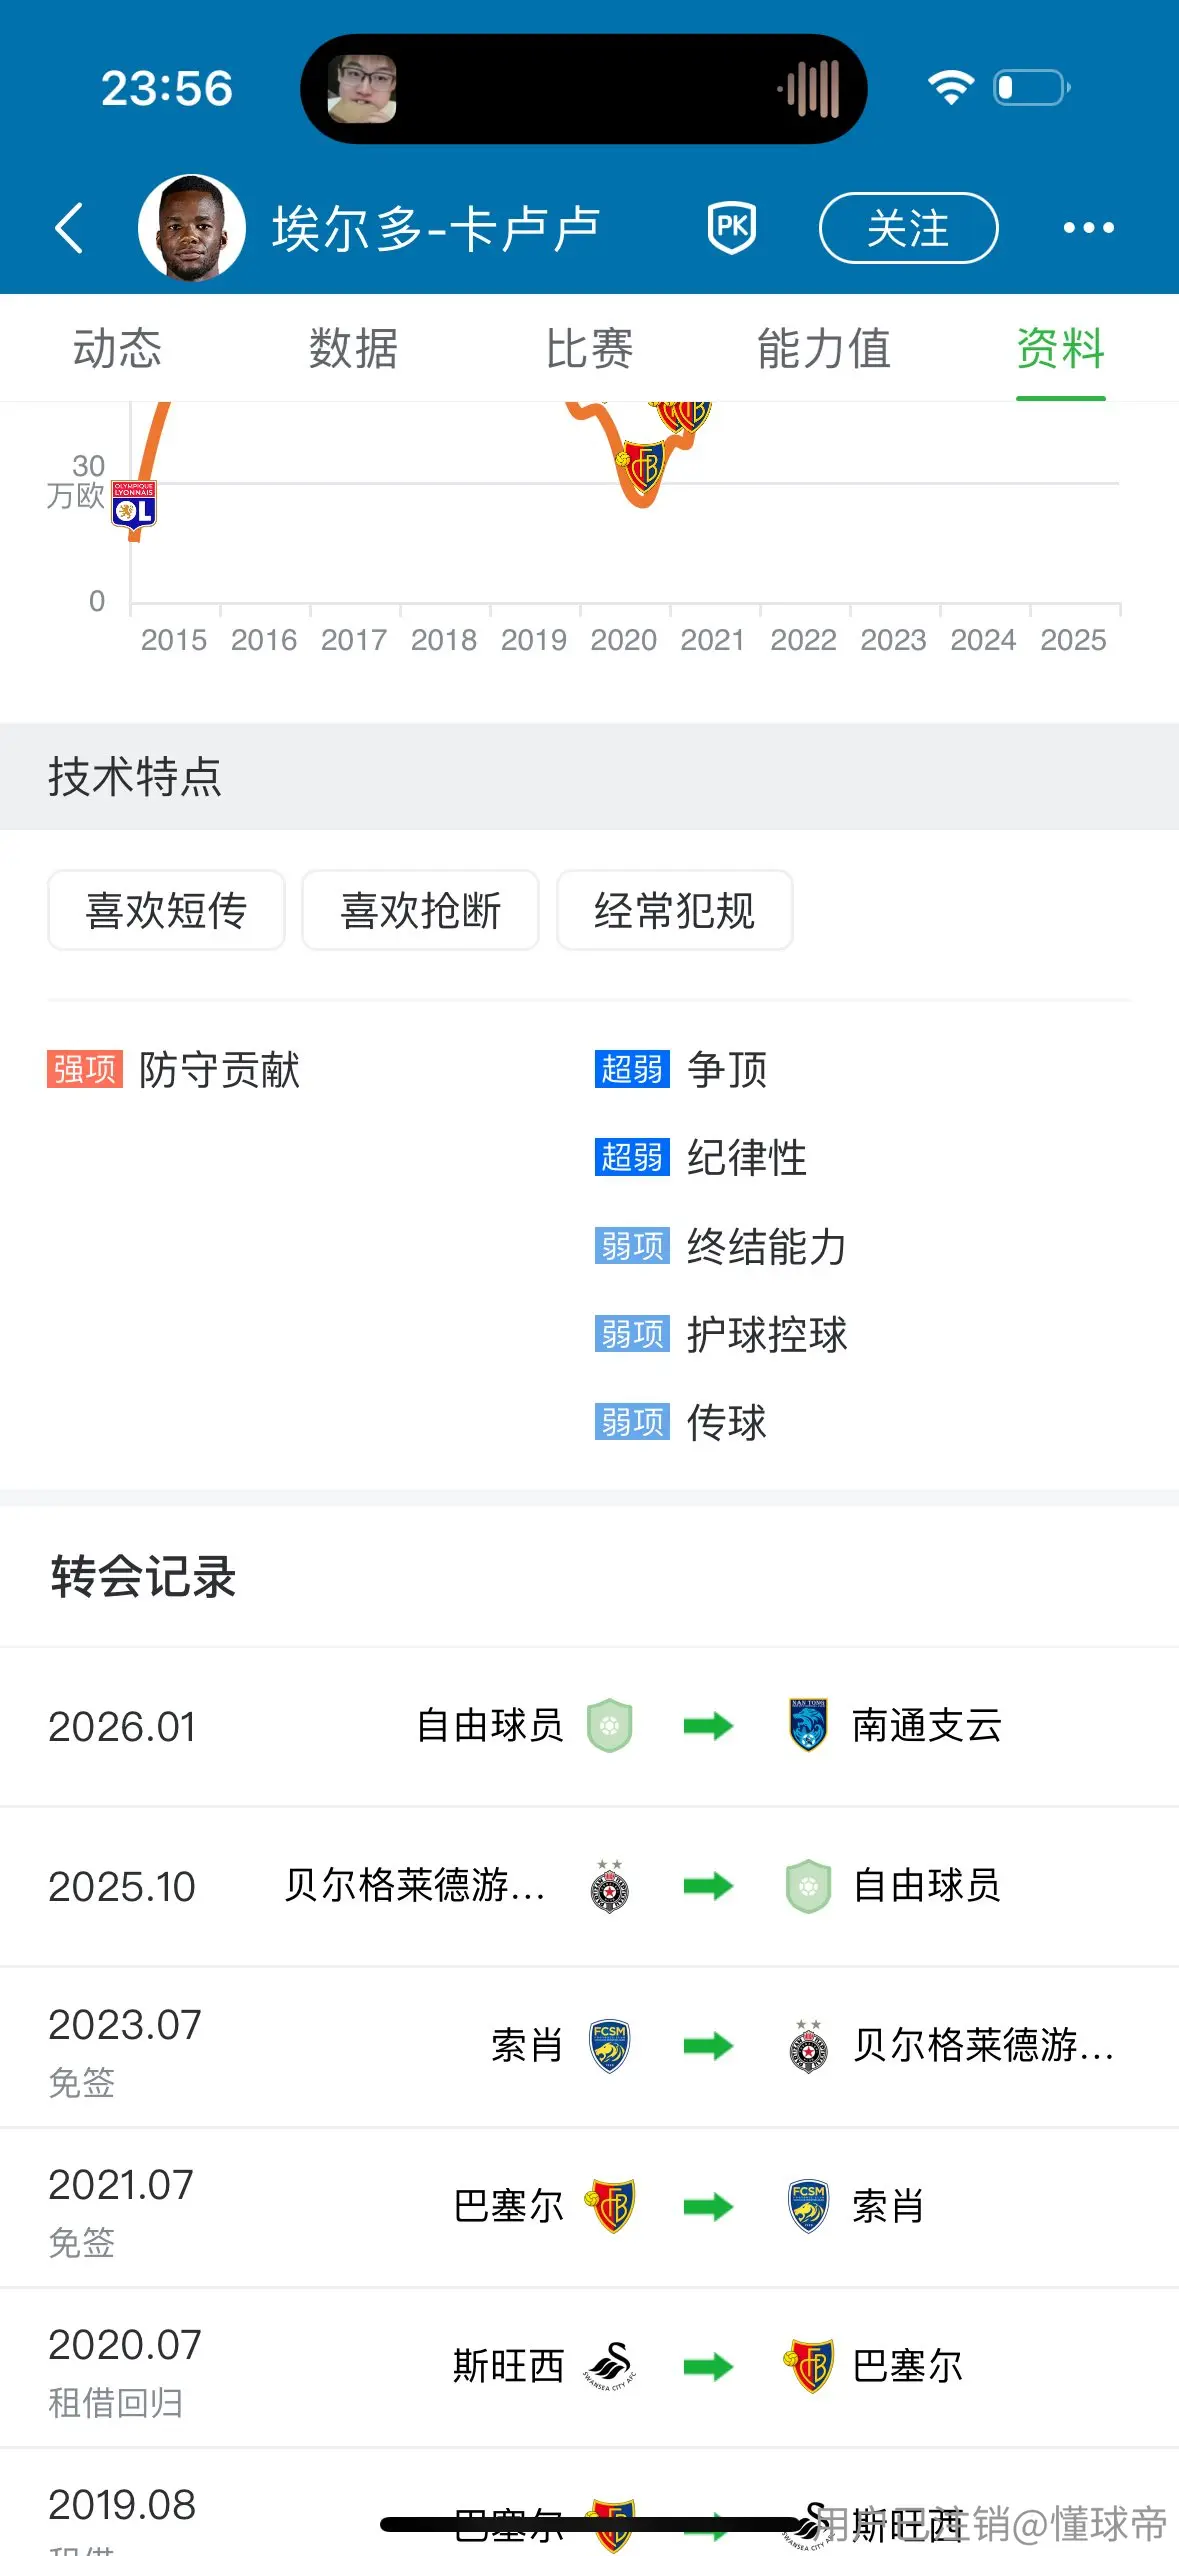This screenshot has width=1179, height=2556.
Task: Switch to the 动态 tab
Action: click(x=117, y=348)
